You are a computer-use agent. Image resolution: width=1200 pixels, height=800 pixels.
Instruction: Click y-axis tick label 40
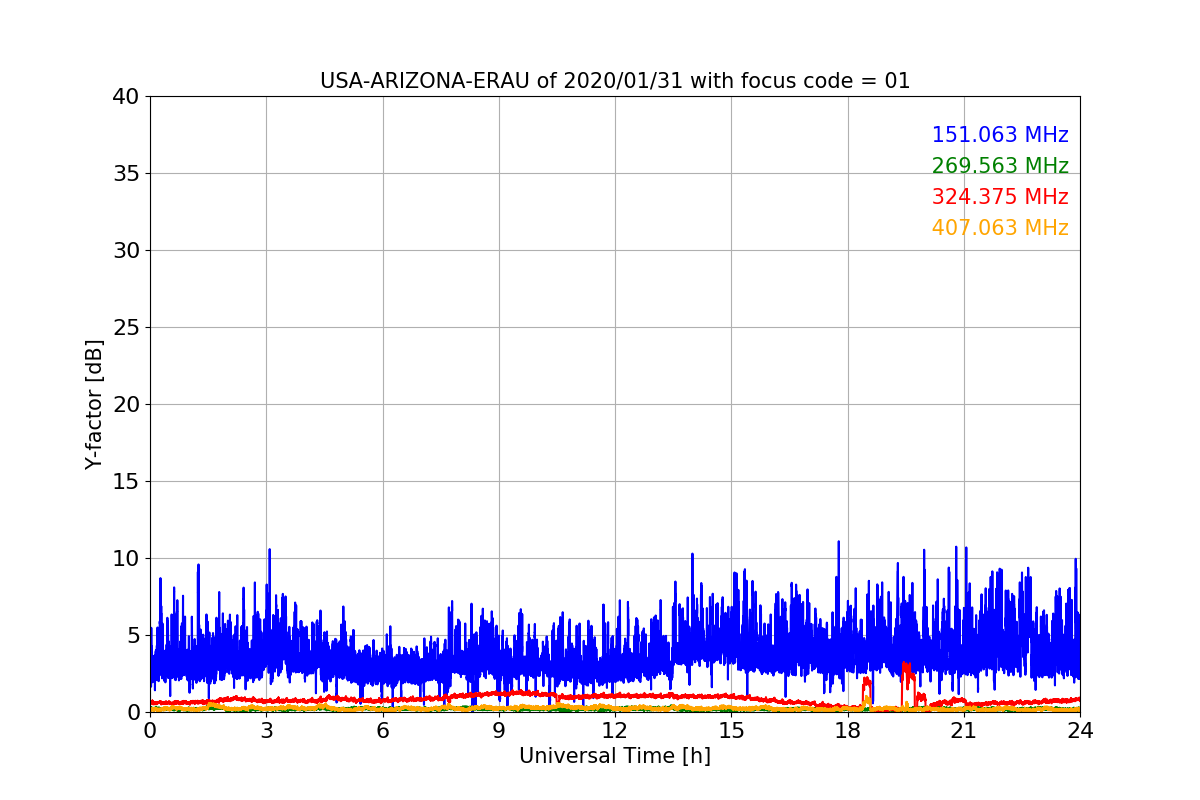[x=126, y=97]
